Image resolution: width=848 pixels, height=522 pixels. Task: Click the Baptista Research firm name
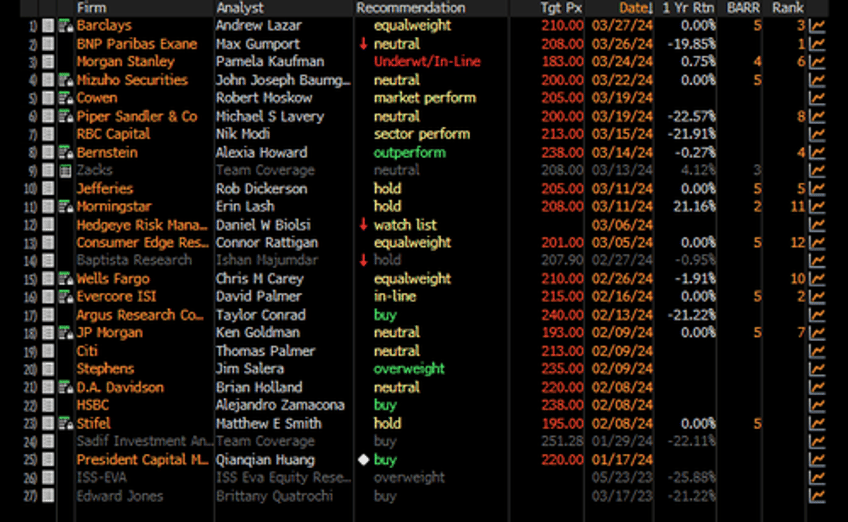tap(134, 260)
